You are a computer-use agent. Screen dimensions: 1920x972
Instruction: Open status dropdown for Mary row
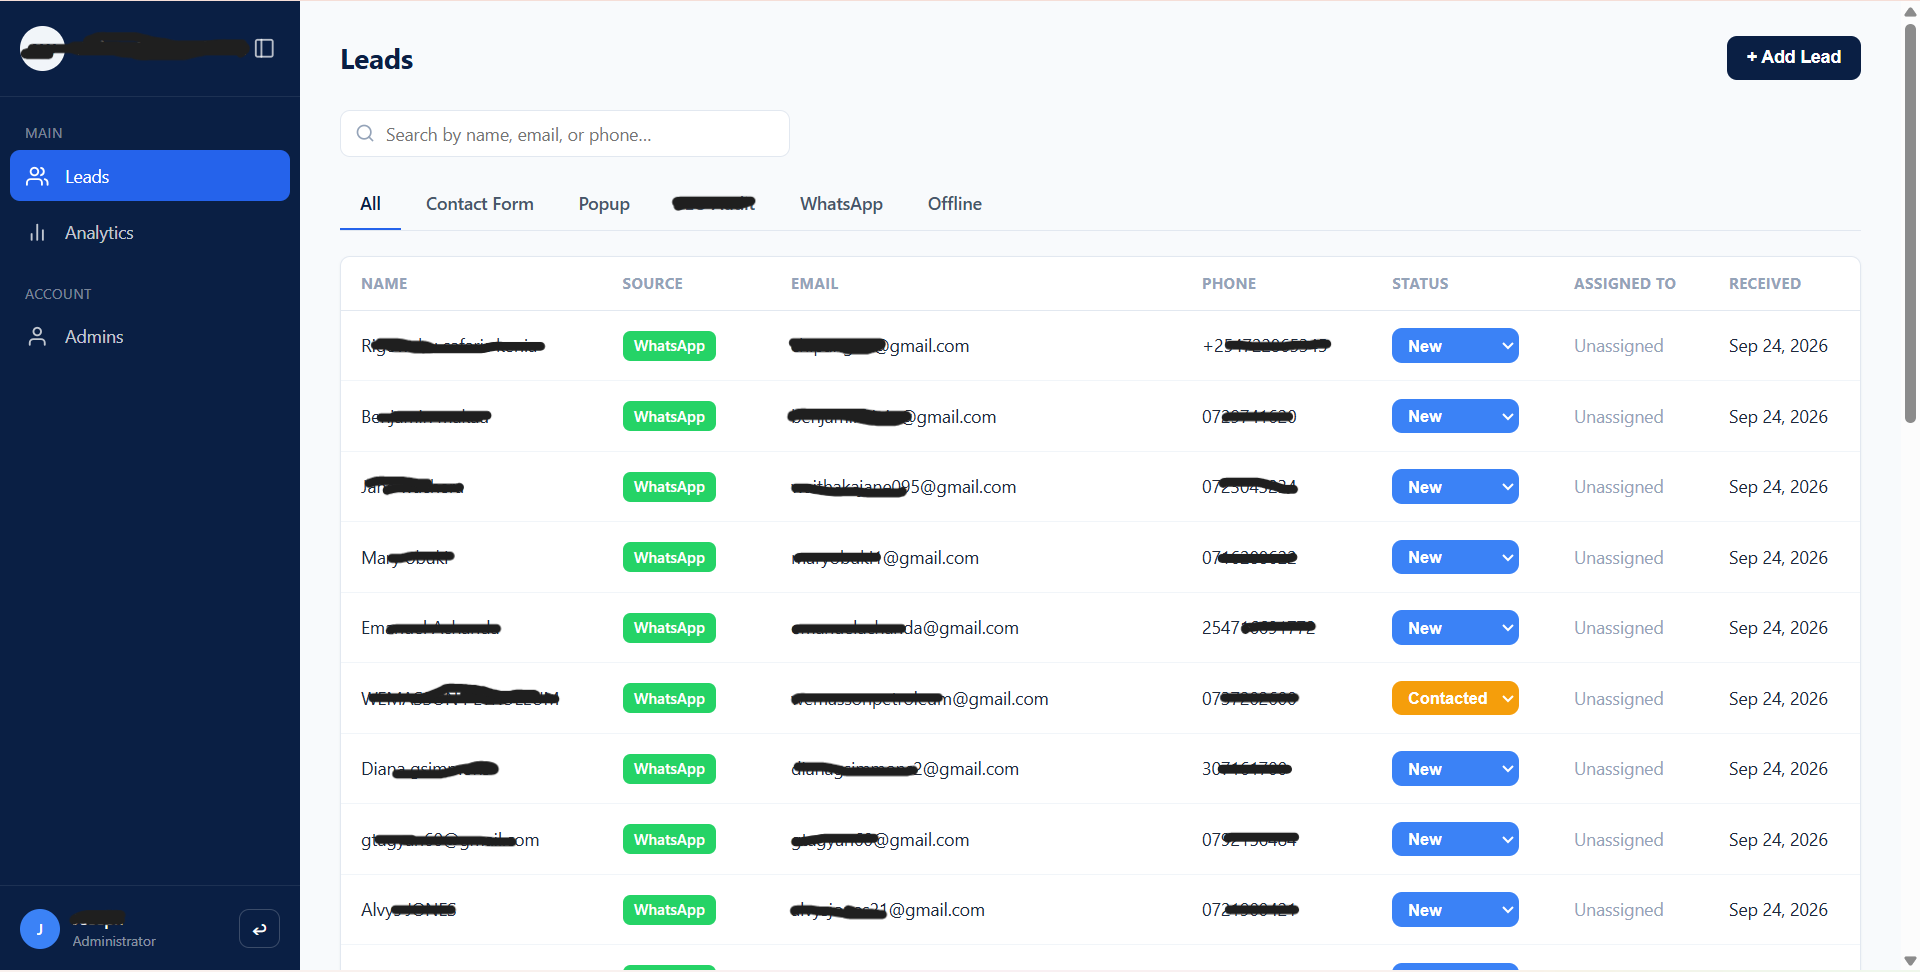click(1455, 557)
